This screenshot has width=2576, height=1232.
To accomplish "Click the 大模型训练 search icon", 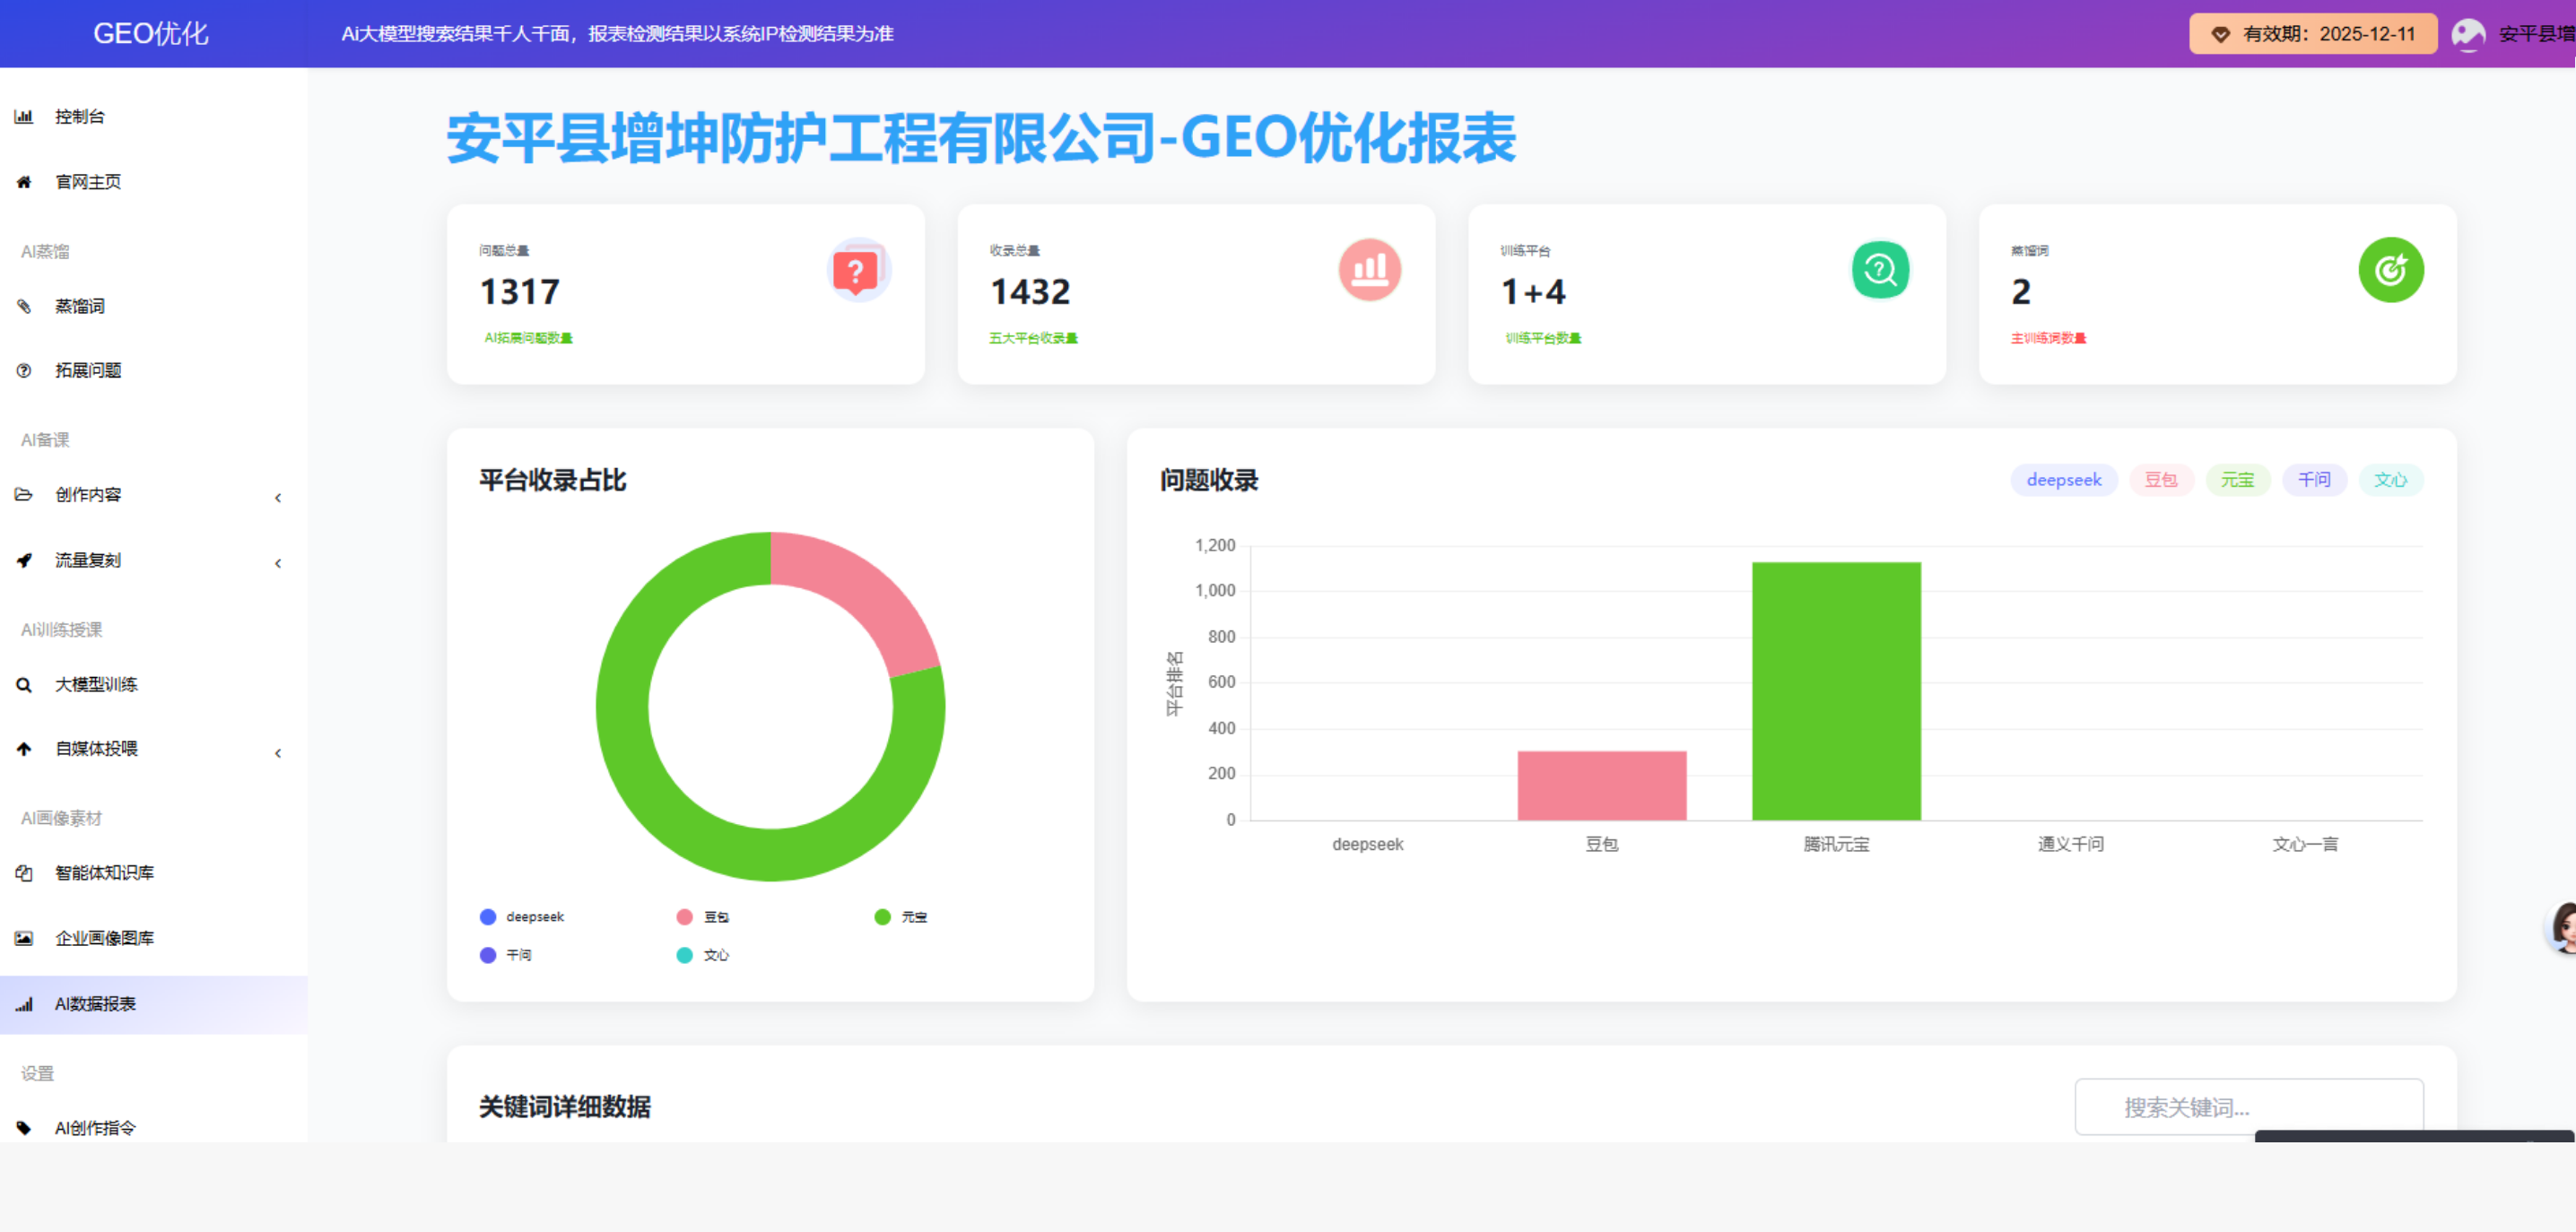I will point(24,685).
